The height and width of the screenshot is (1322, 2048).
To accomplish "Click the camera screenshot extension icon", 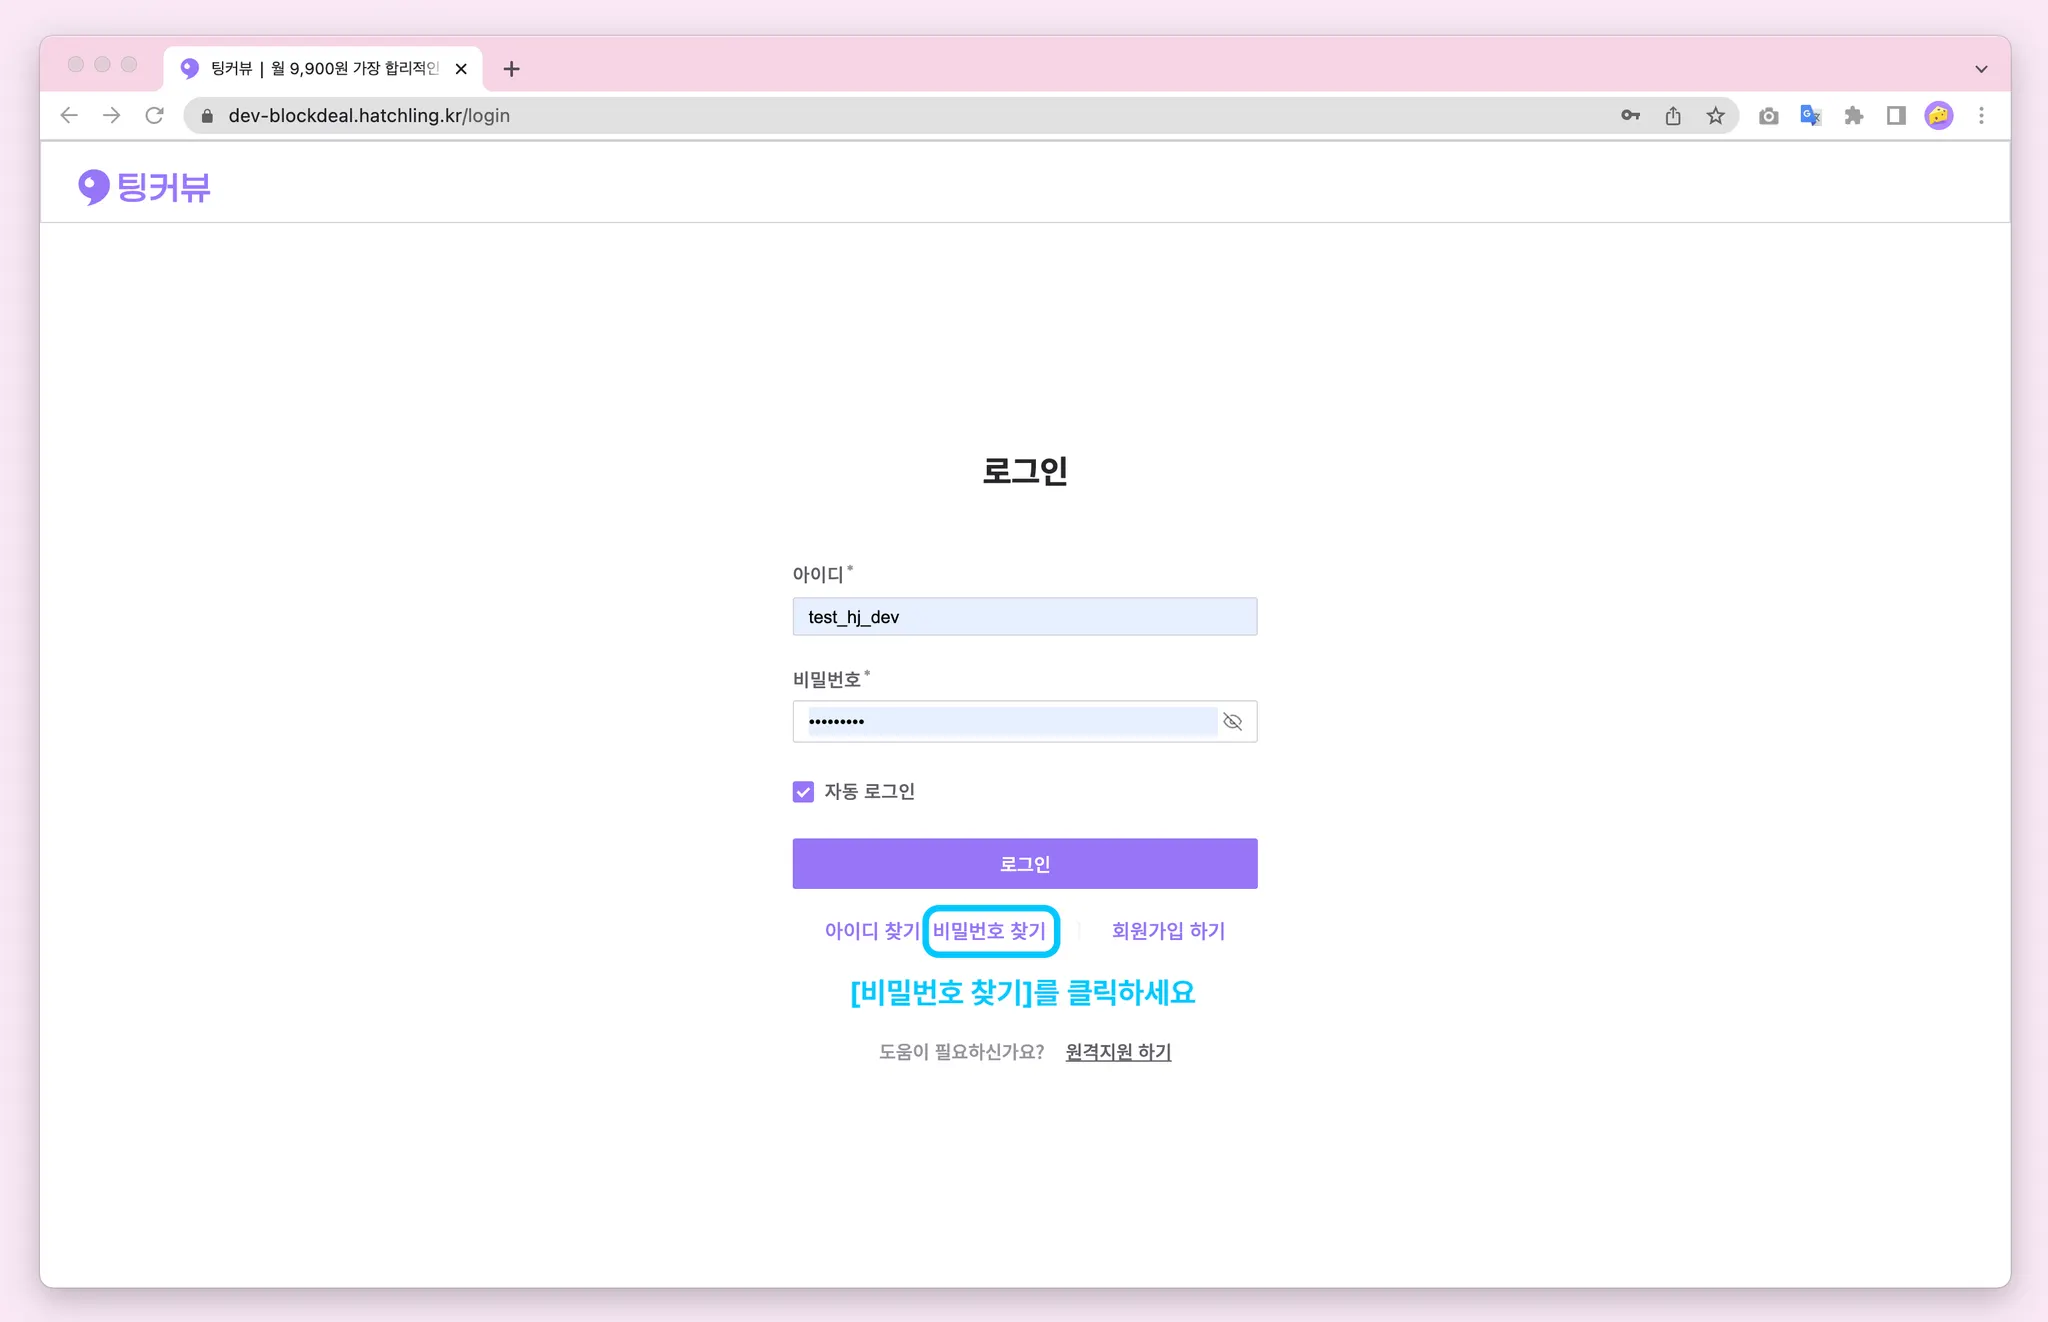I will click(1768, 116).
